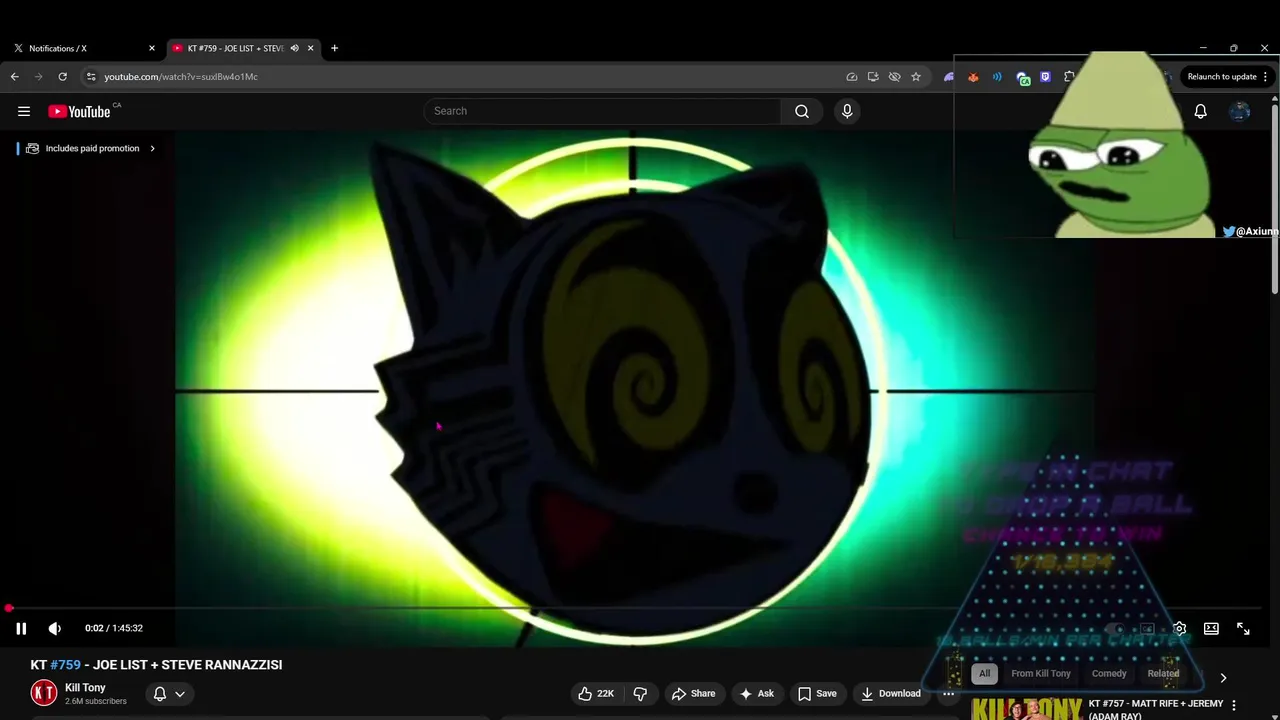Mute the video volume
This screenshot has width=1280, height=720.
pos(55,628)
